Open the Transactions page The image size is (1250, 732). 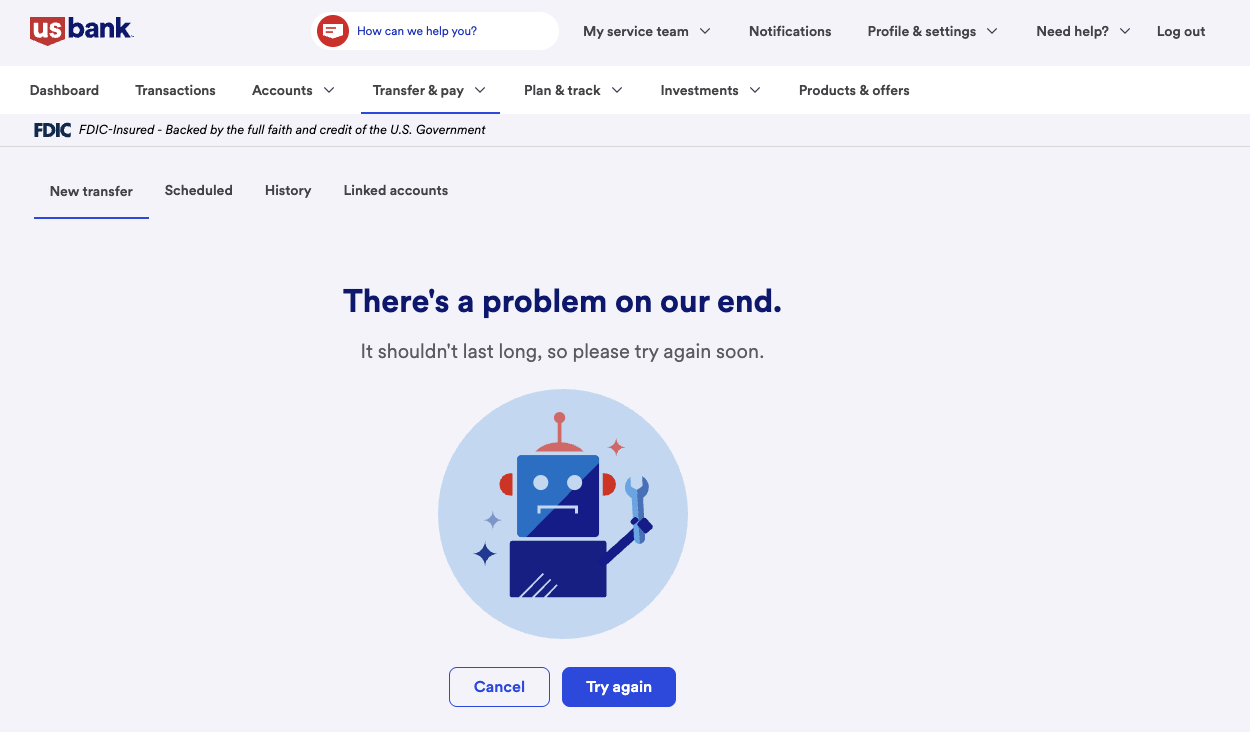175,90
